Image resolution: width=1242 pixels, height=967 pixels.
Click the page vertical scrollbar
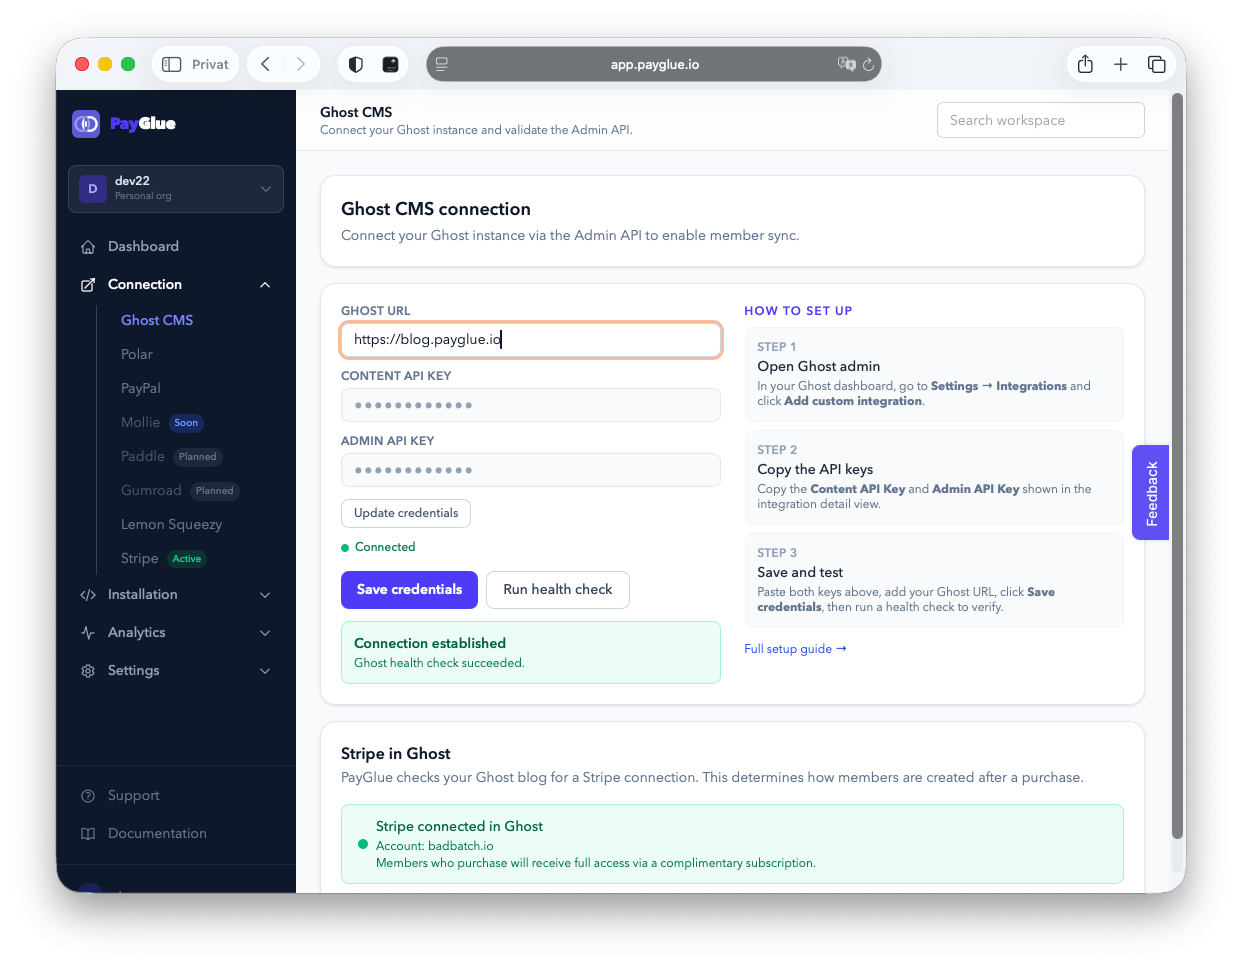[x=1178, y=466]
